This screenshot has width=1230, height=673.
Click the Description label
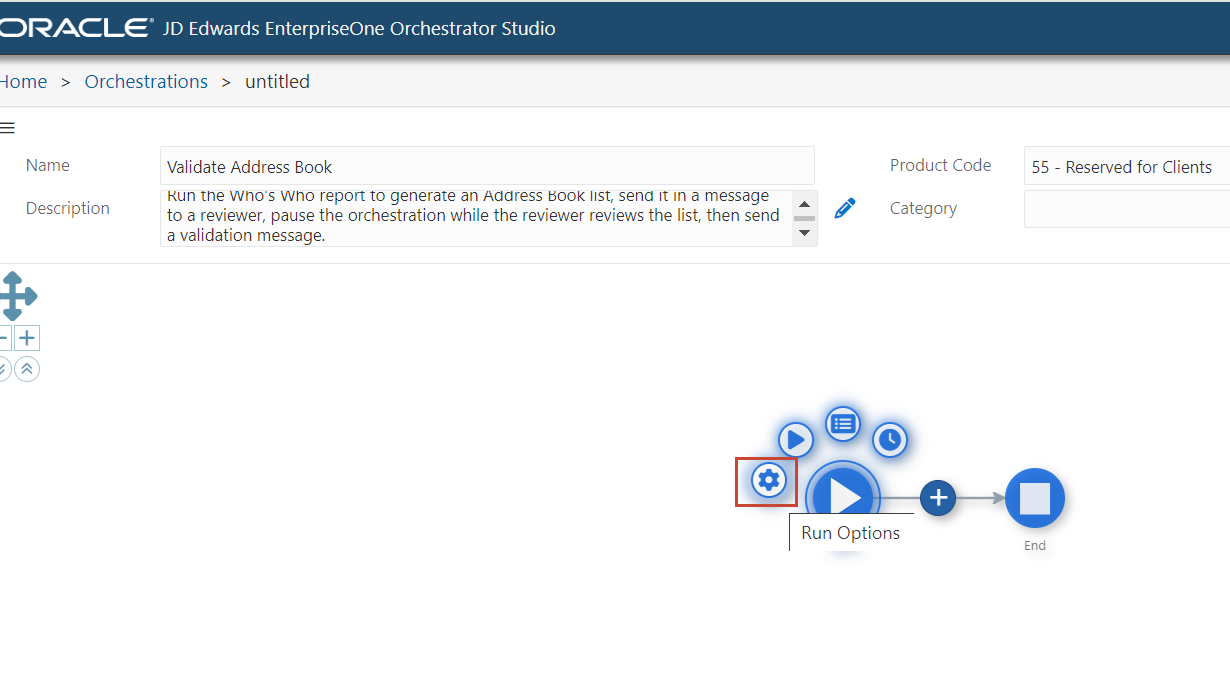68,208
